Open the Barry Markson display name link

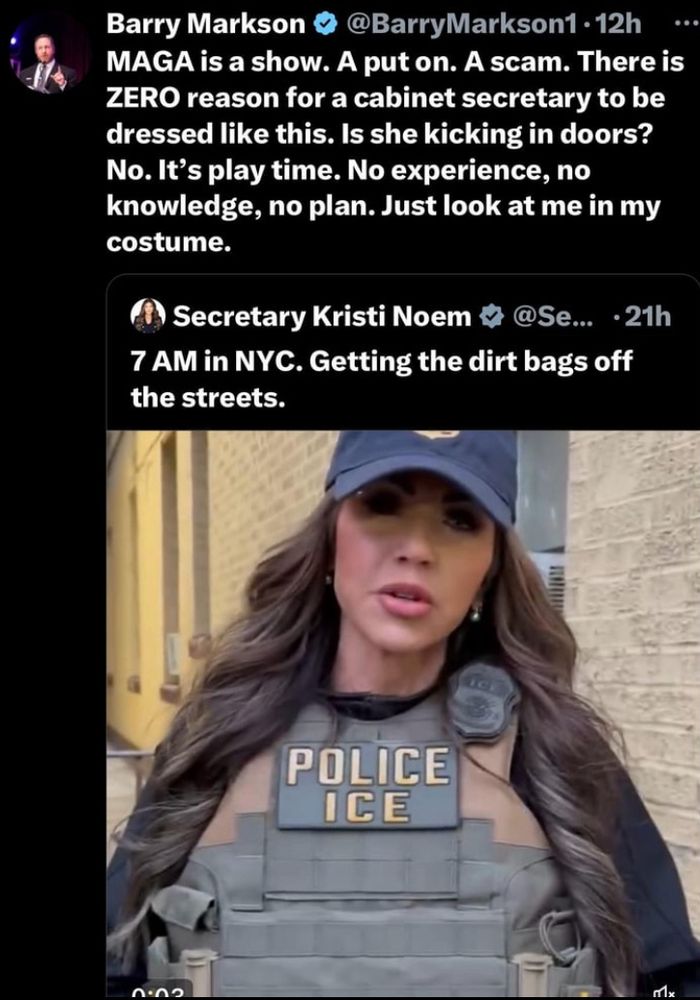[206, 24]
